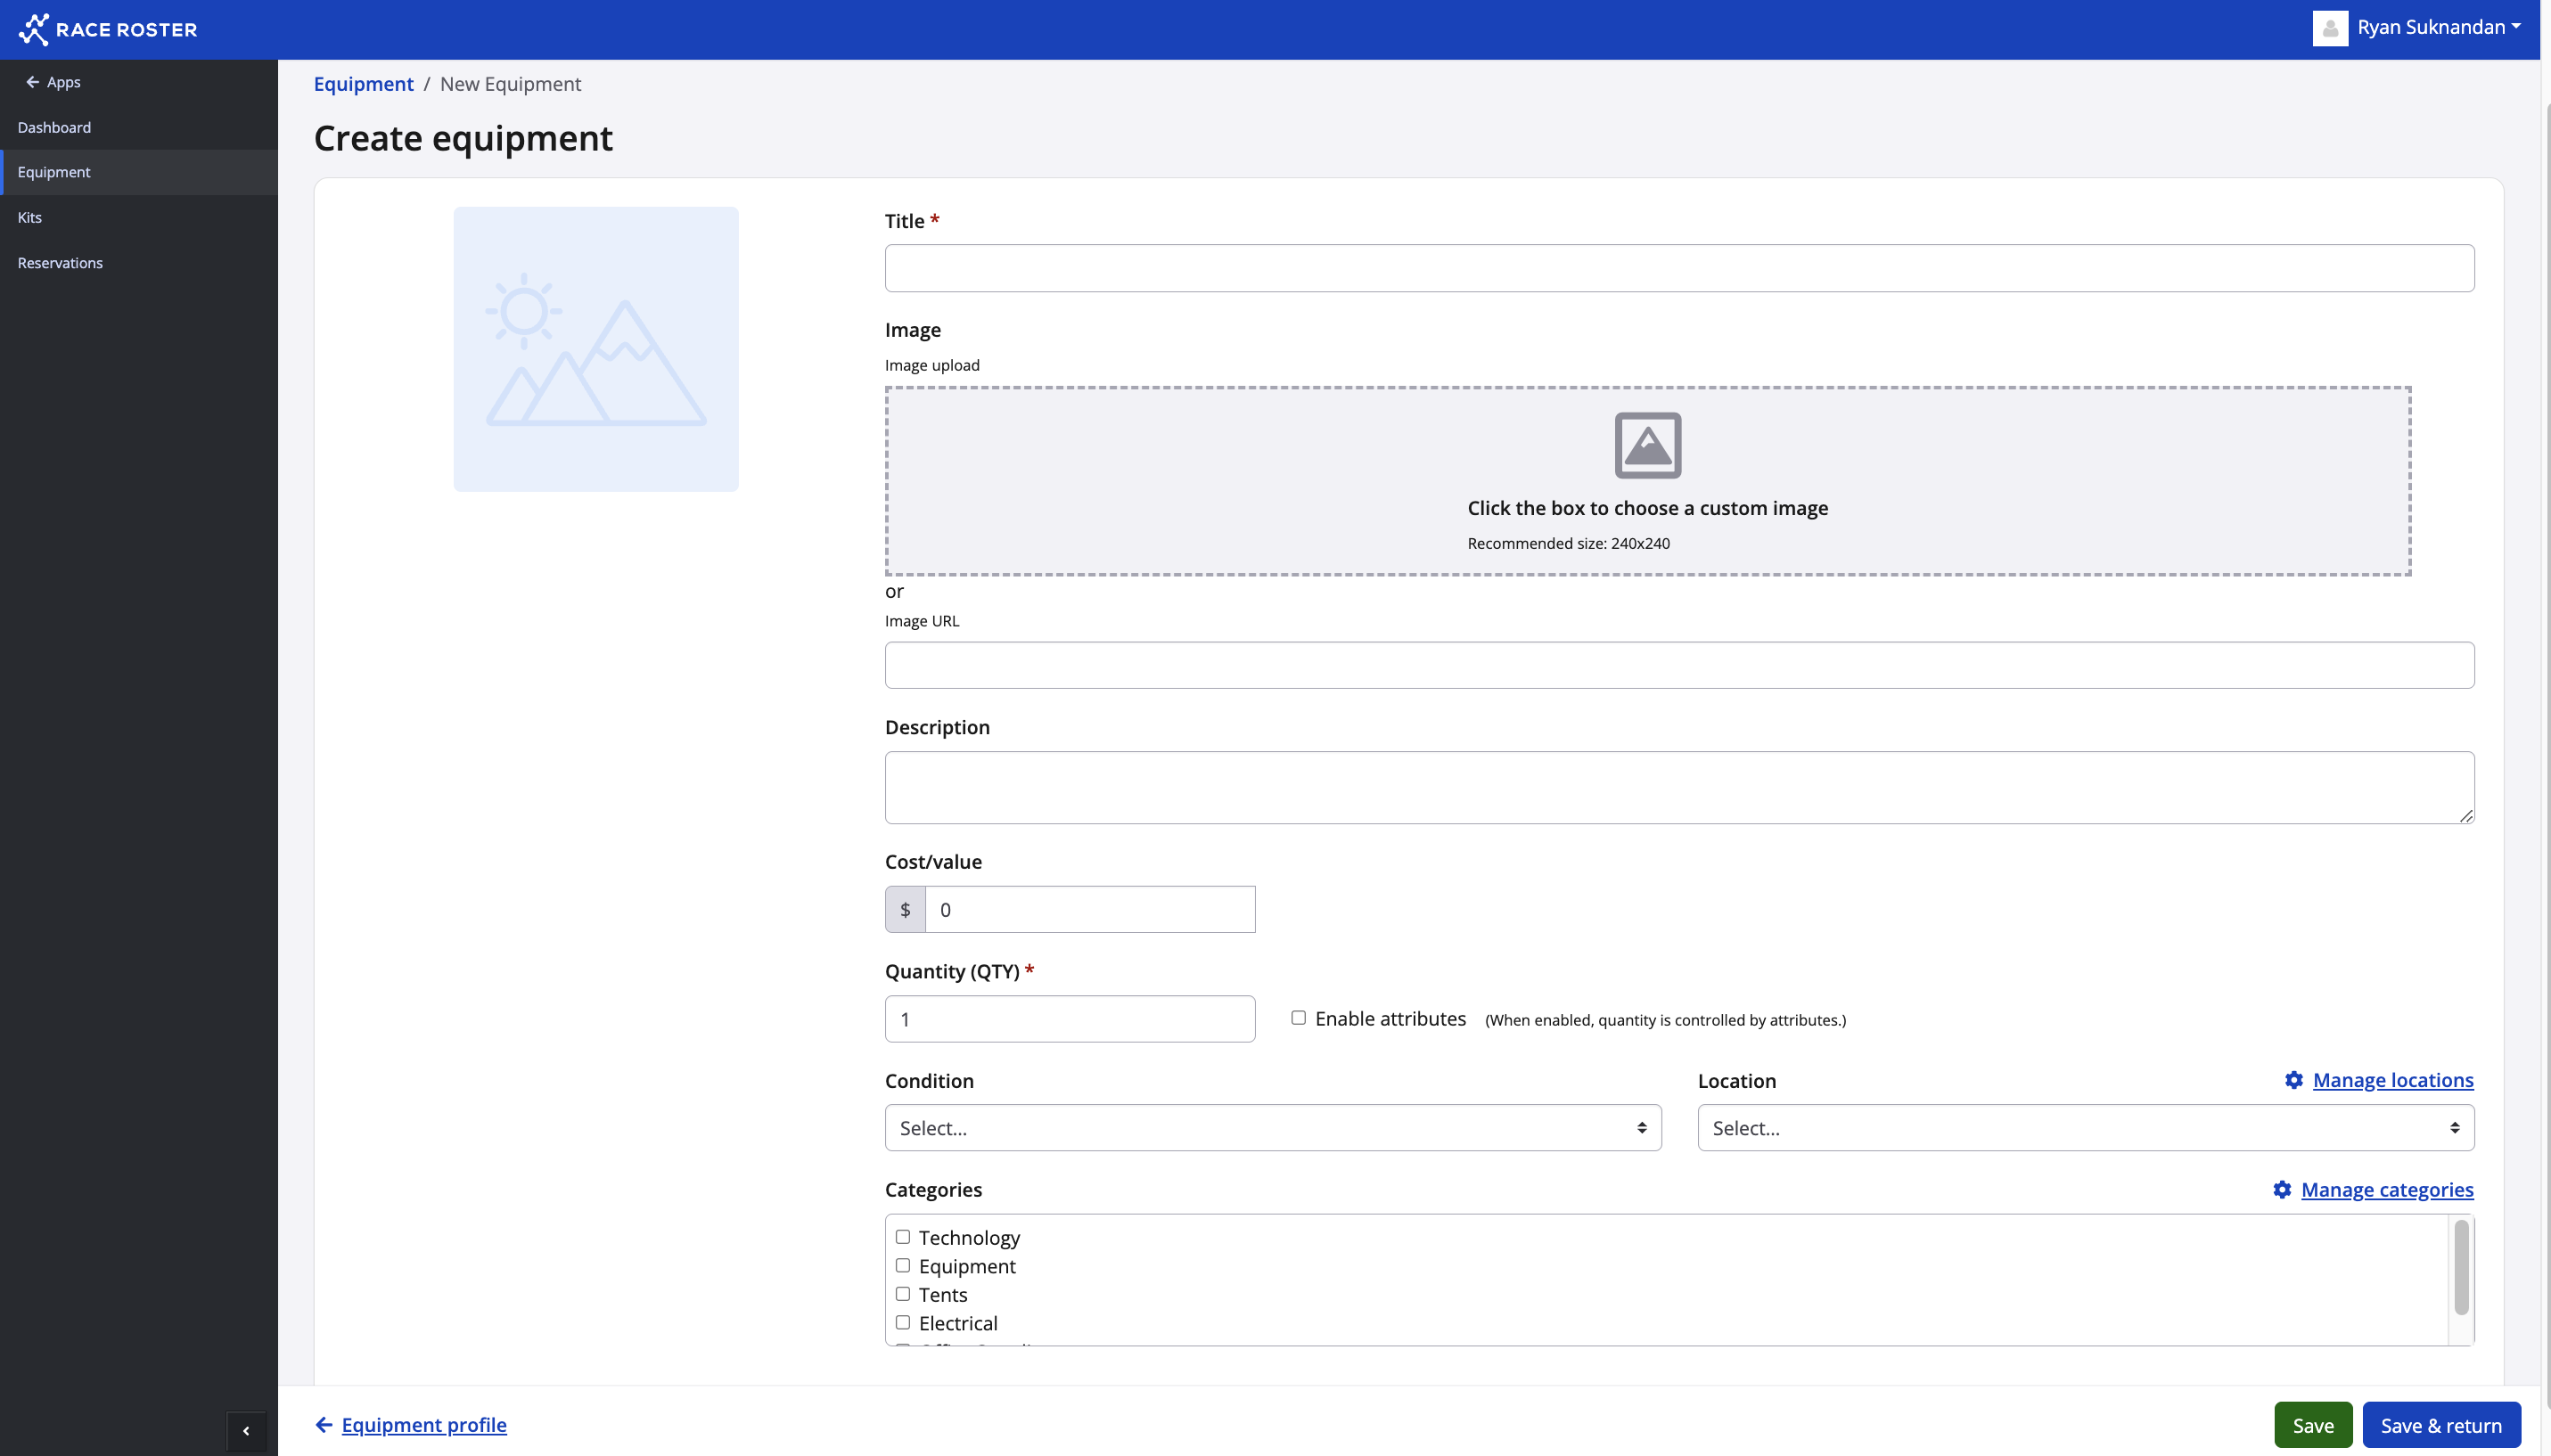Open the Location dropdown
This screenshot has width=2551, height=1456.
[2085, 1128]
